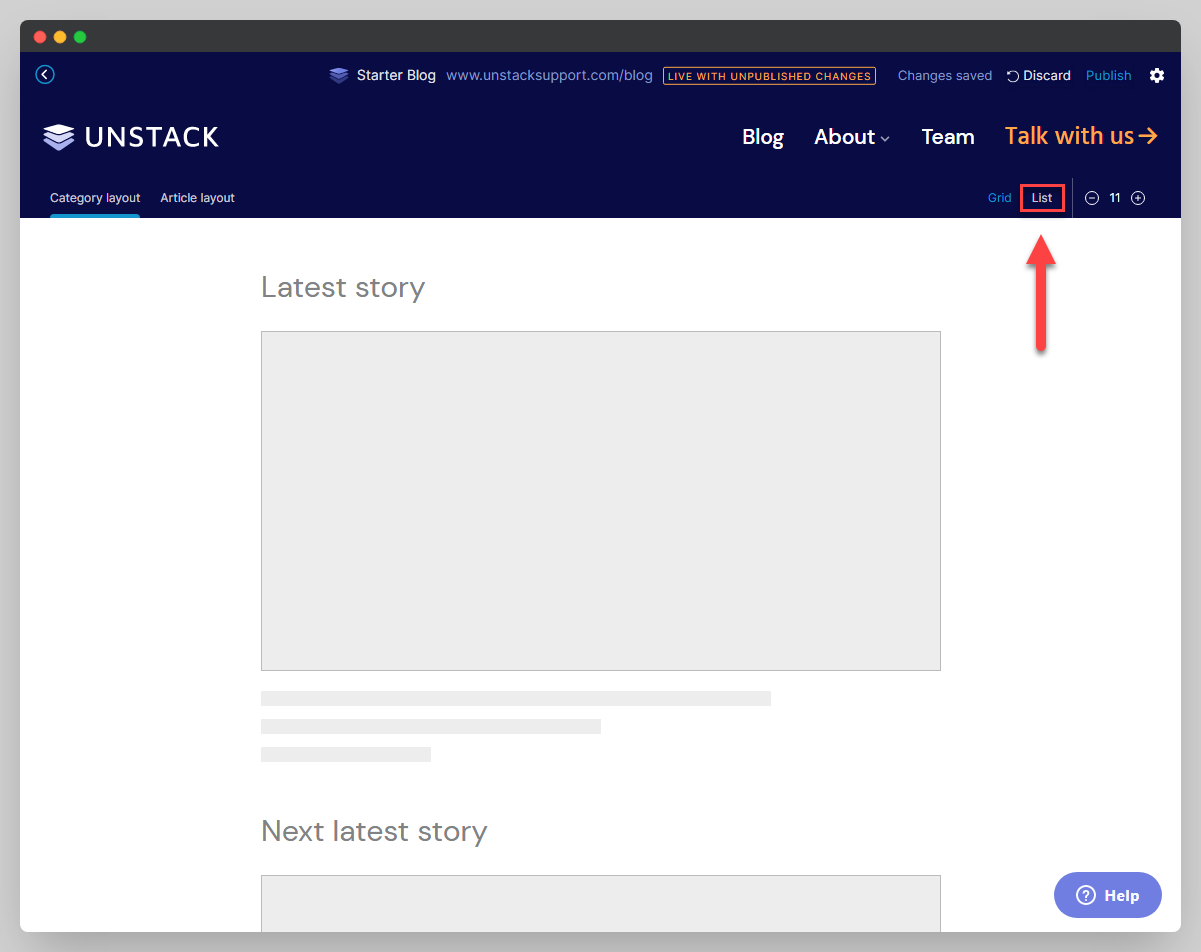Open the www.unstacksupport.com/blog link
The width and height of the screenshot is (1201, 952).
point(549,76)
